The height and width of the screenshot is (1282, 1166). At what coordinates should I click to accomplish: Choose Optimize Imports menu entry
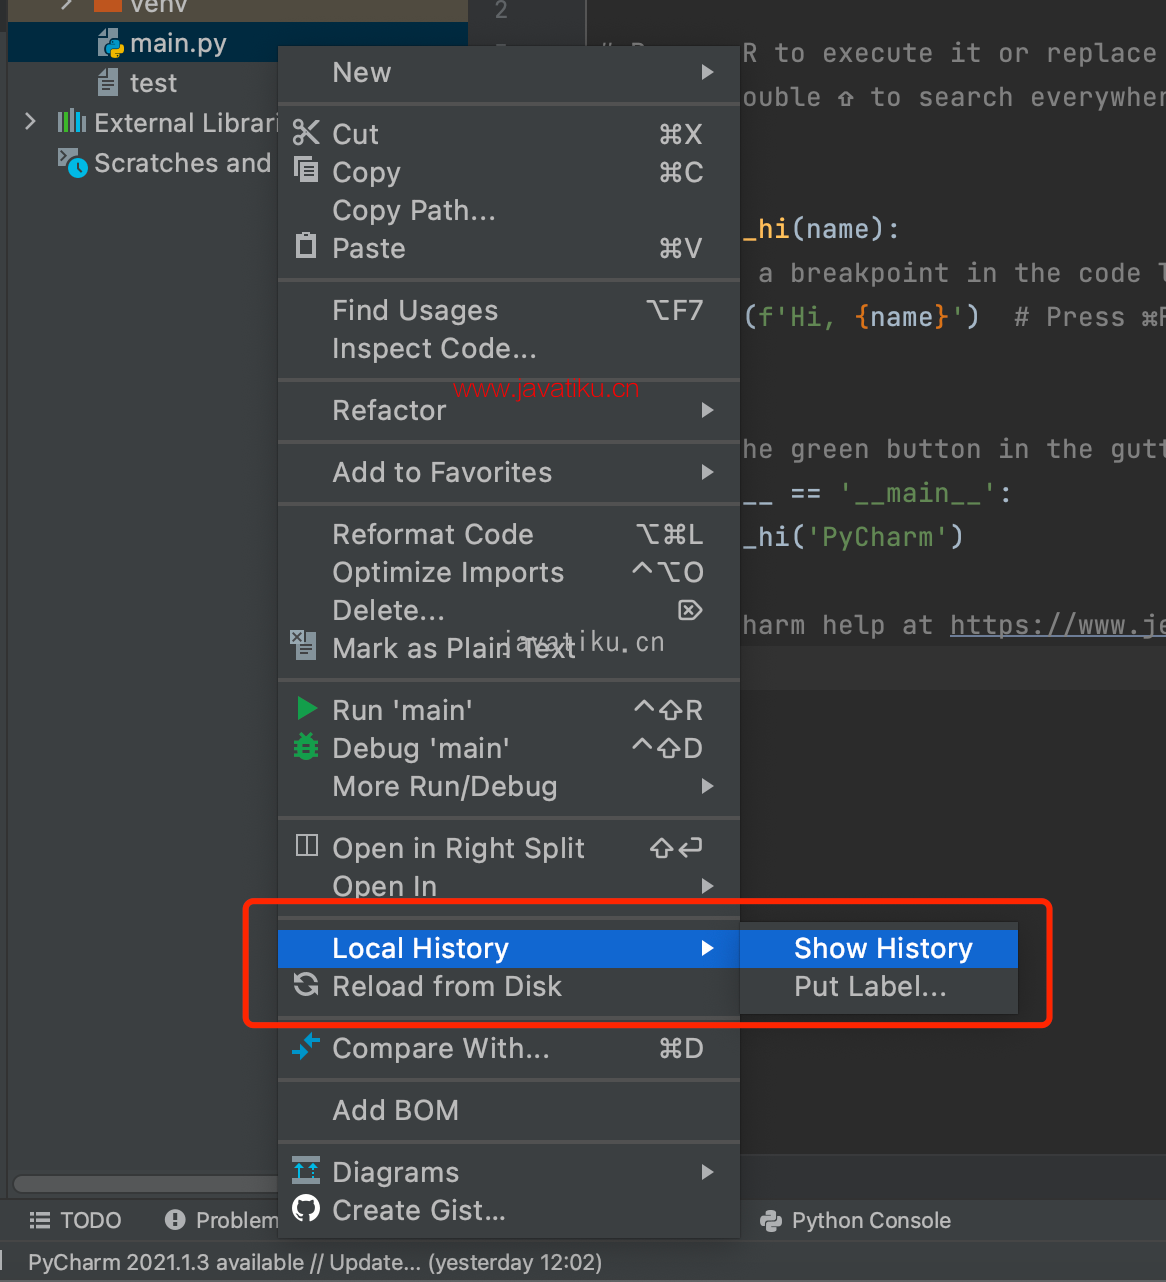click(509, 572)
